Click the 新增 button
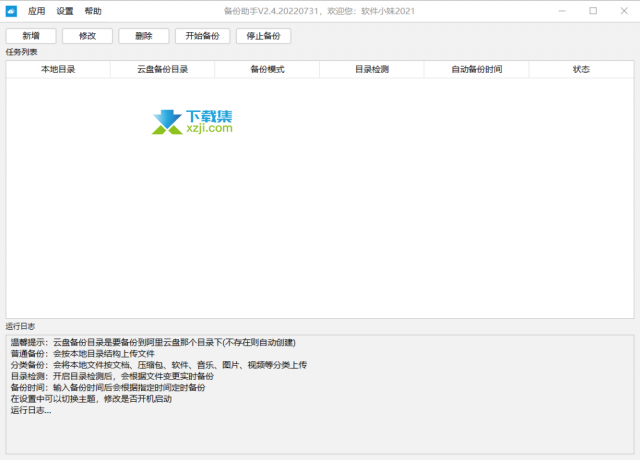 click(x=31, y=36)
